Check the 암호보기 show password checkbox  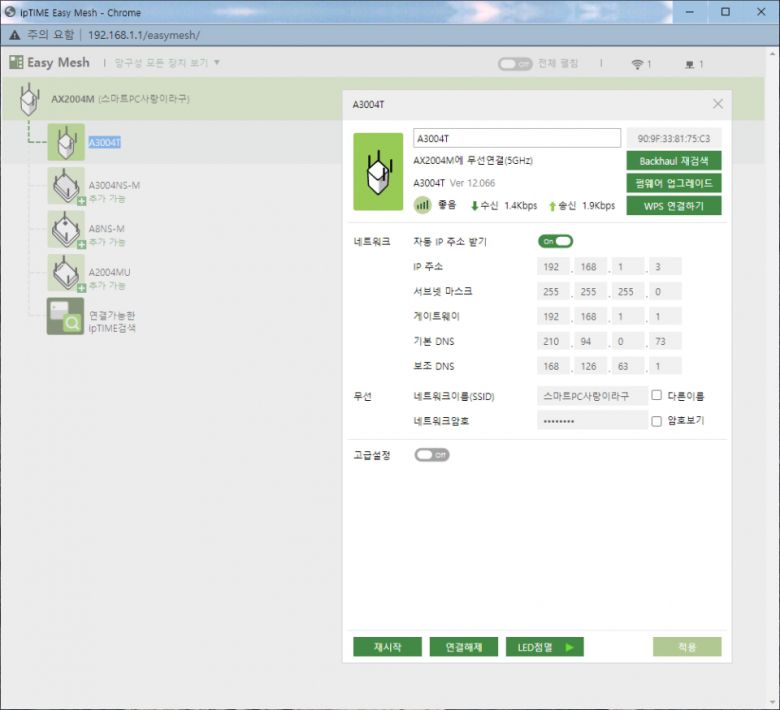[x=657, y=421]
